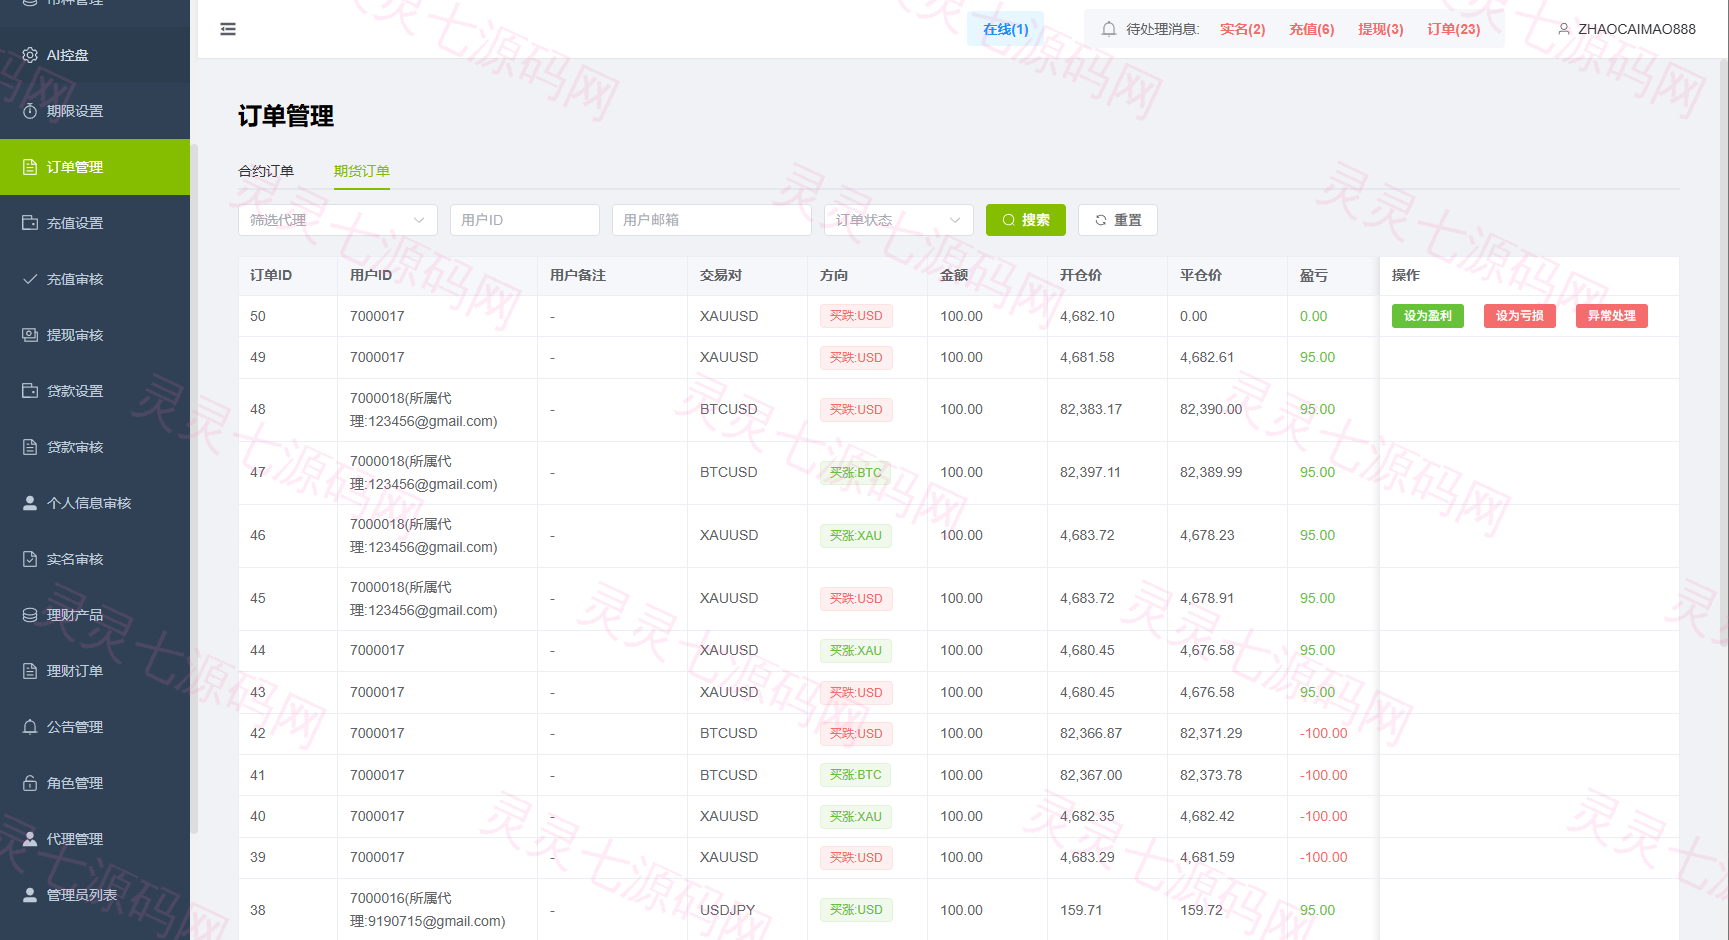
Task: Click 异常处理 for order 50
Action: click(x=1612, y=316)
